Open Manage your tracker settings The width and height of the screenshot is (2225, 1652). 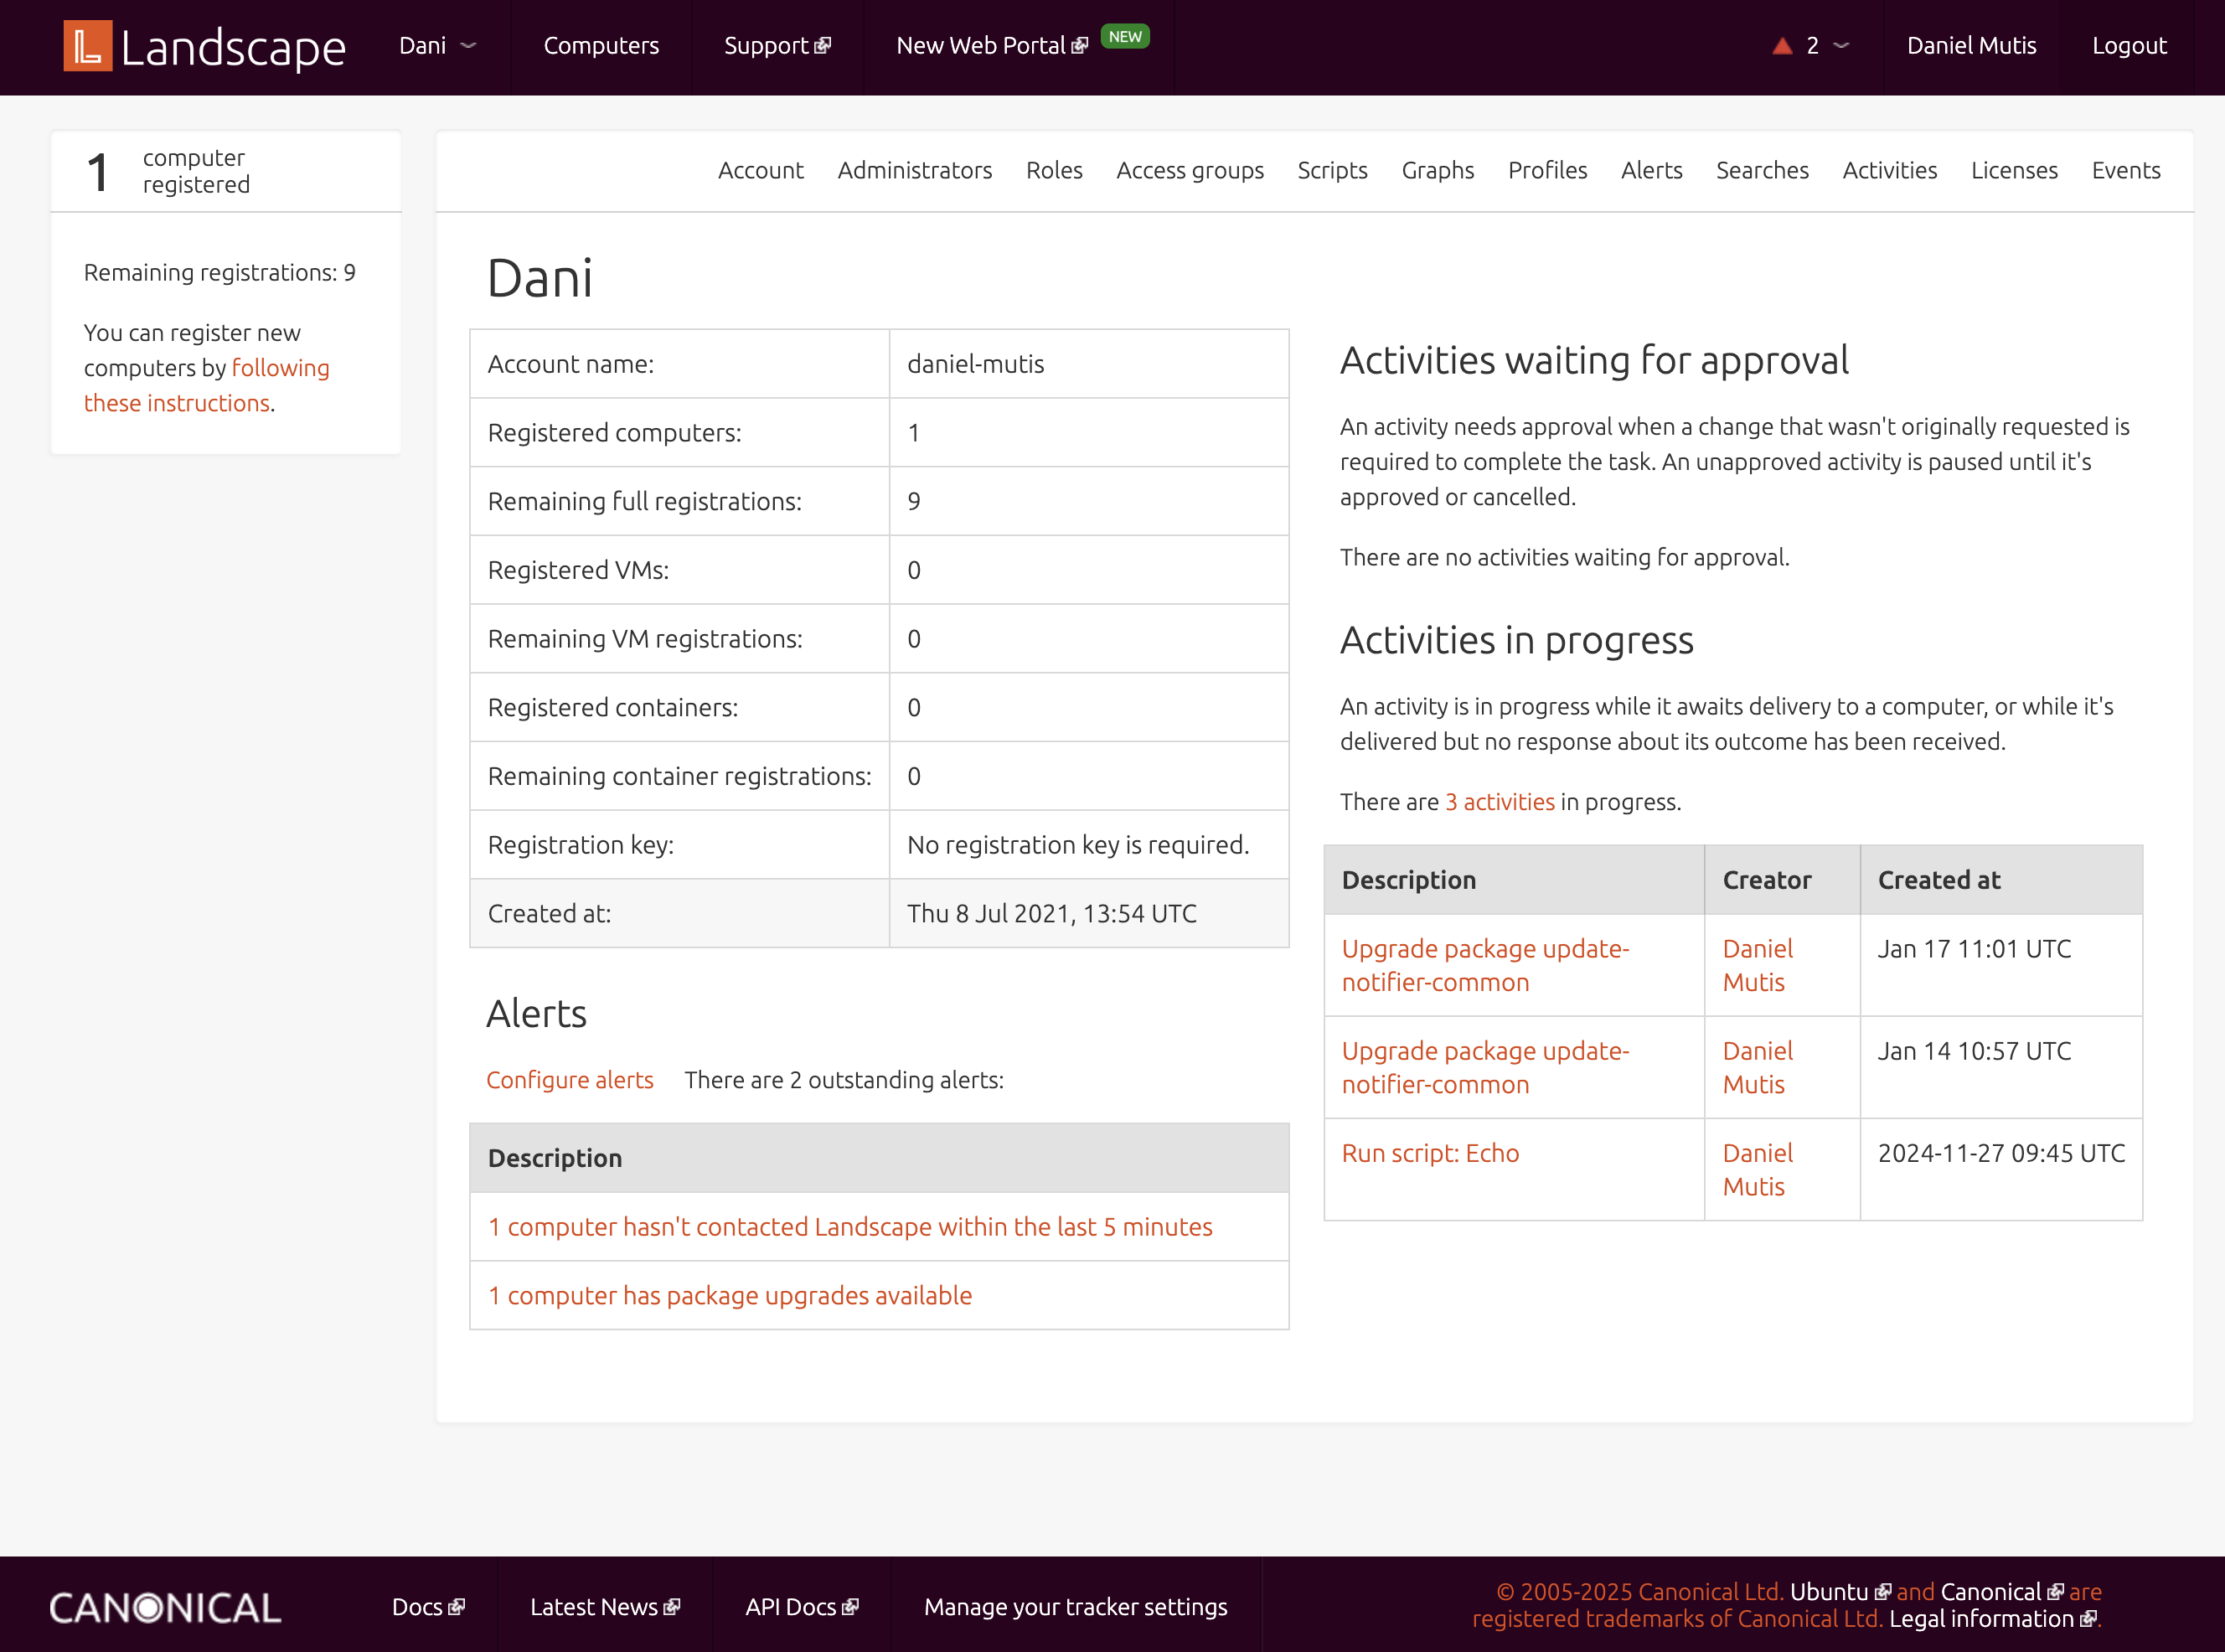[1075, 1607]
